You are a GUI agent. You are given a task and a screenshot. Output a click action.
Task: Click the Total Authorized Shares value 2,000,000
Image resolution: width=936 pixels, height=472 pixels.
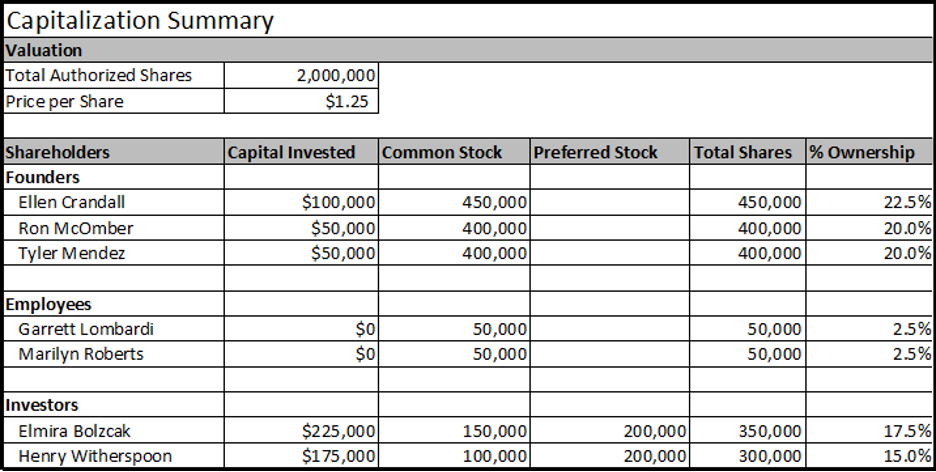pyautogui.click(x=302, y=76)
